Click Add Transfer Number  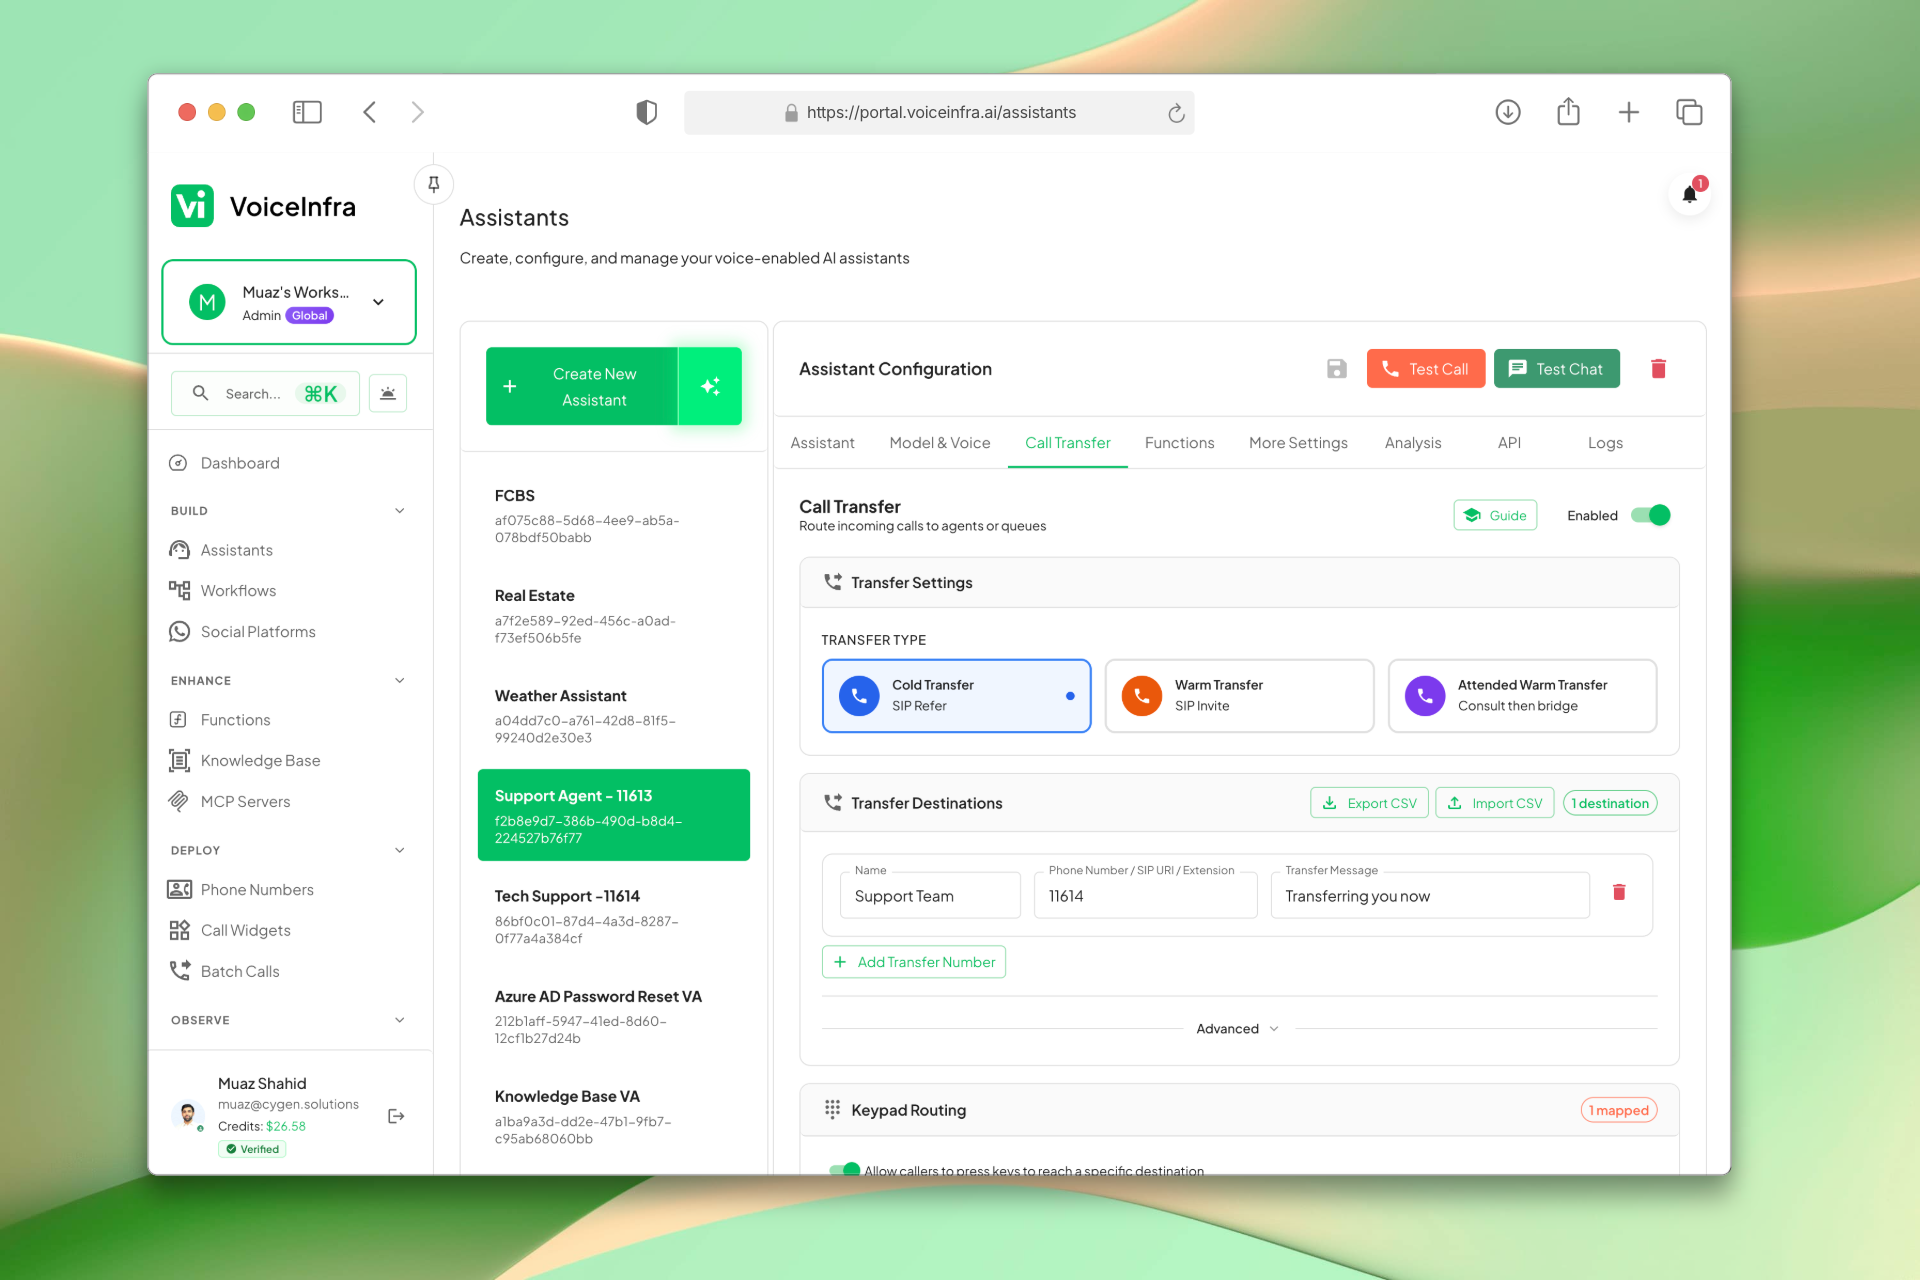(x=914, y=962)
